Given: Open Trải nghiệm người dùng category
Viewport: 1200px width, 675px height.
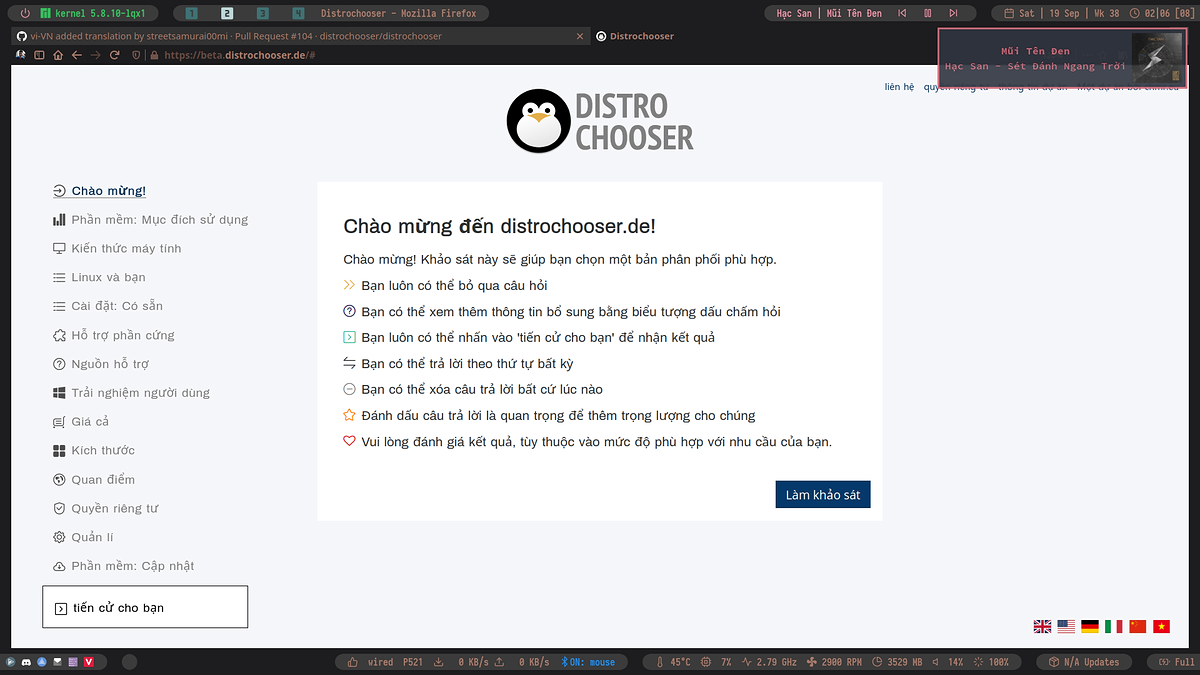Looking at the screenshot, I should (131, 393).
